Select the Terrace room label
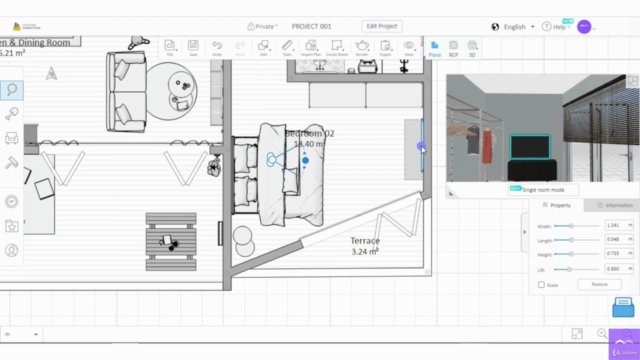Image resolution: width=640 pixels, height=360 pixels. (x=365, y=241)
